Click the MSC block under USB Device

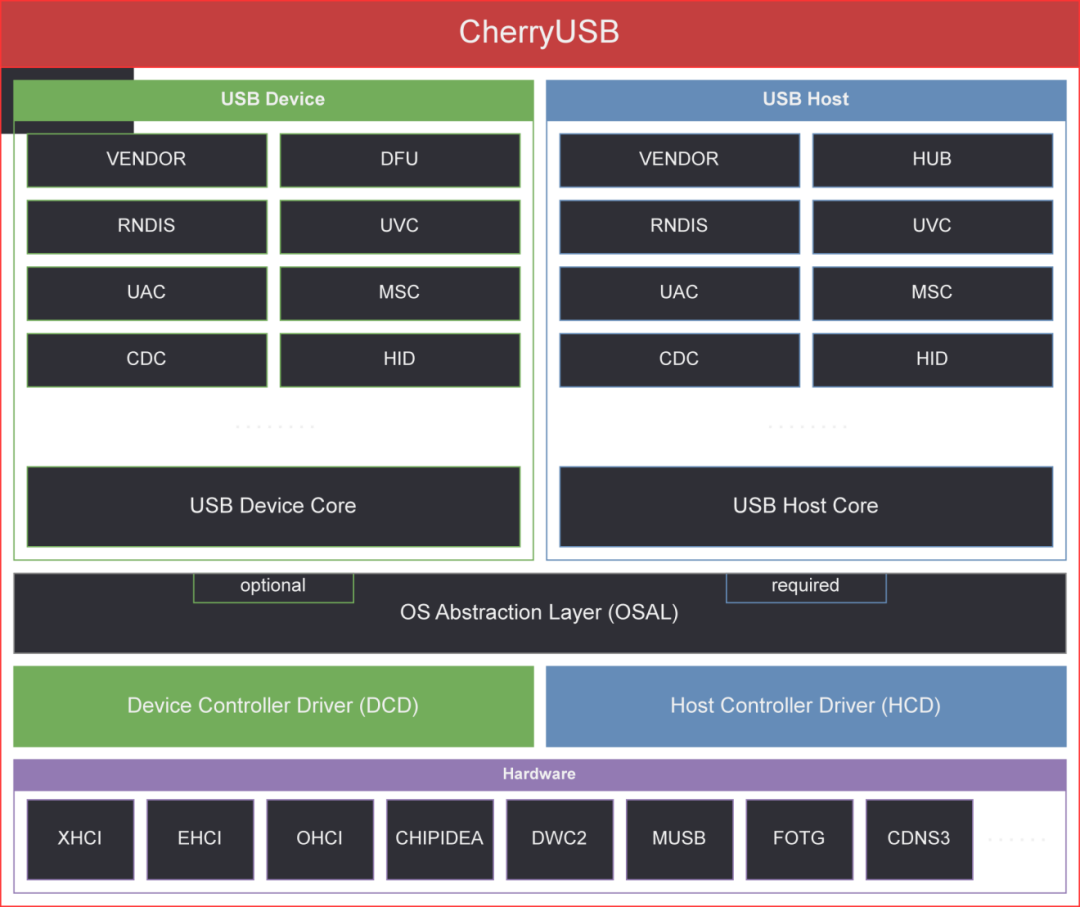(x=399, y=293)
